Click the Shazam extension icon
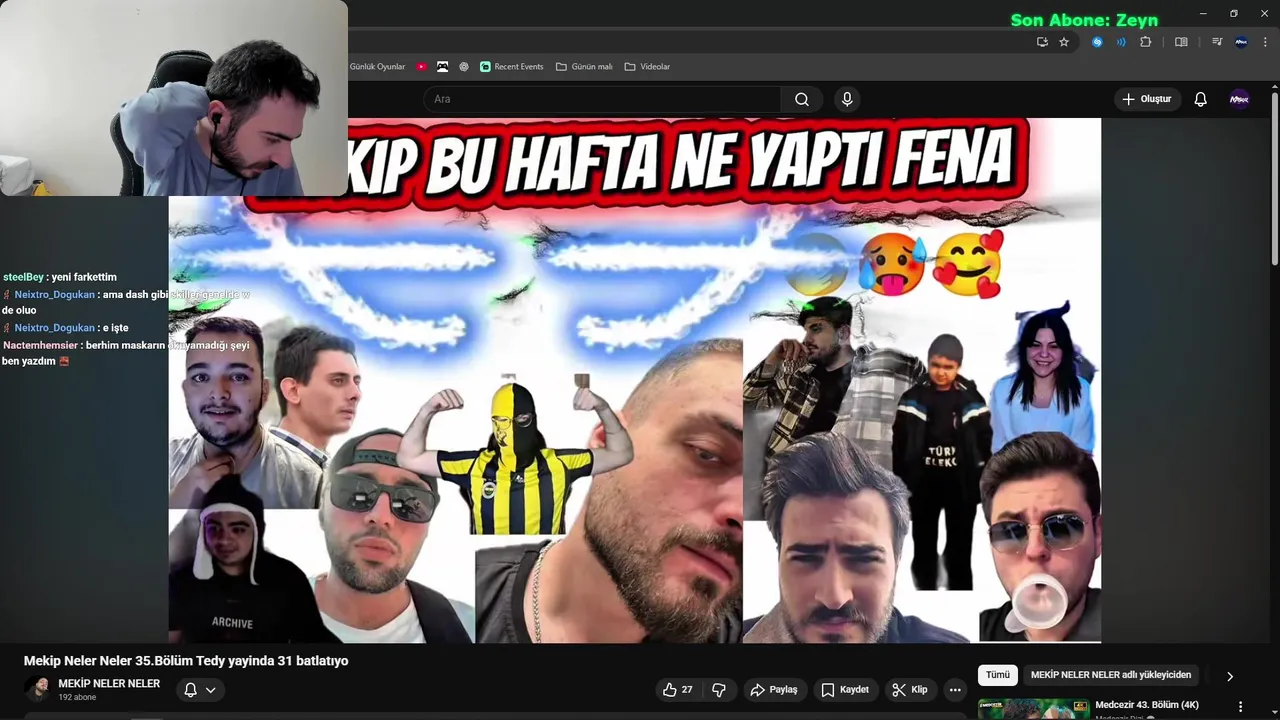Viewport: 1280px width, 720px height. point(1097,42)
